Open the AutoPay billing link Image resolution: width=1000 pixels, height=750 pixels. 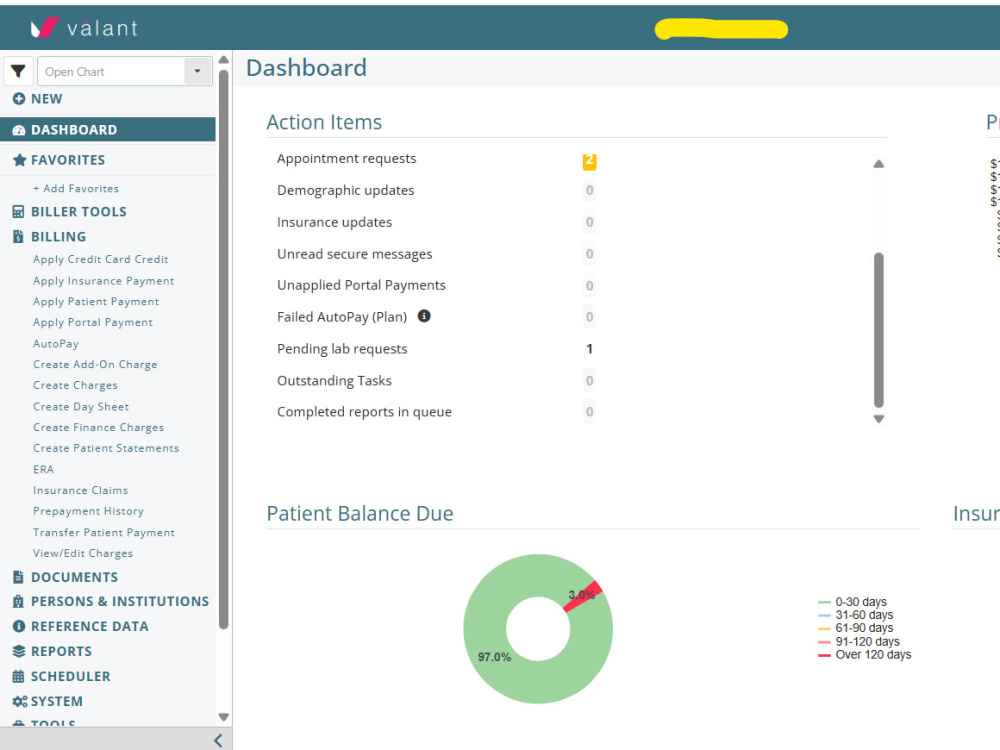(55, 344)
